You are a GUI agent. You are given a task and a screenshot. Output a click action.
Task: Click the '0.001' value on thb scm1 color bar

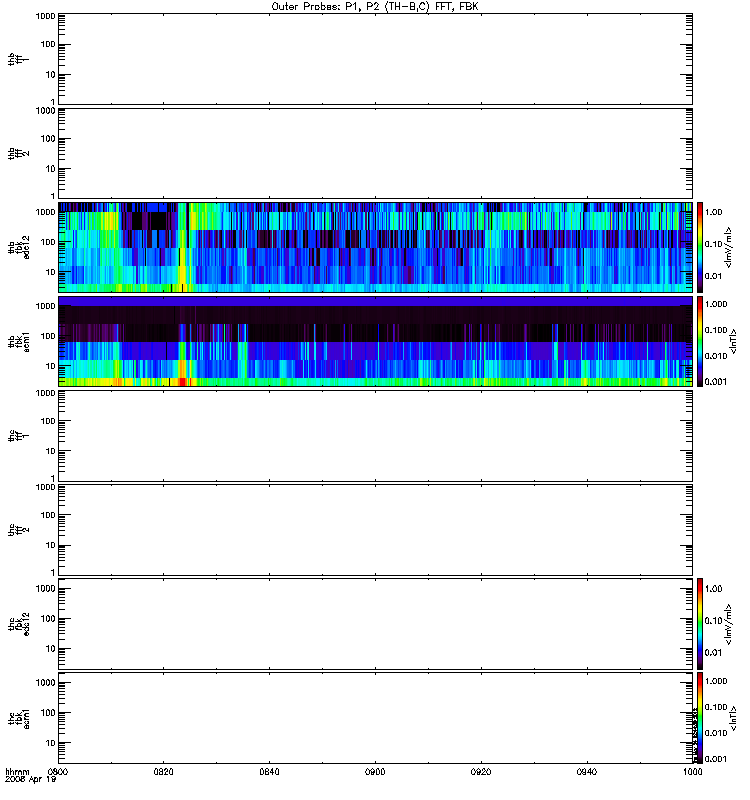(x=716, y=382)
